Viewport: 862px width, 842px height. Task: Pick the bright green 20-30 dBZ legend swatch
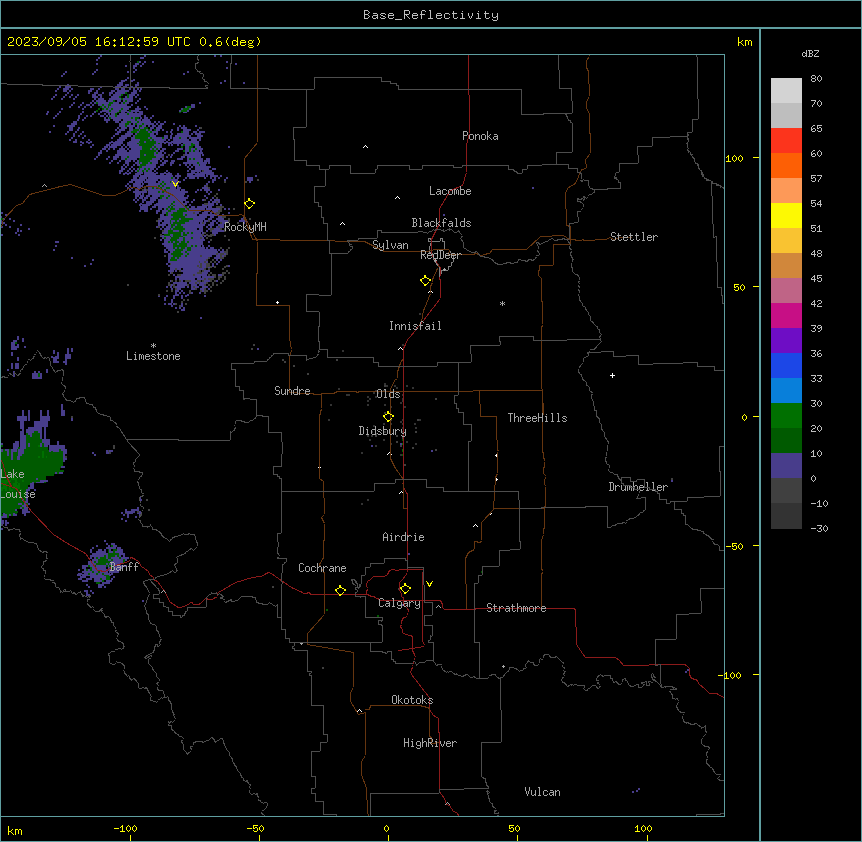pyautogui.click(x=786, y=416)
